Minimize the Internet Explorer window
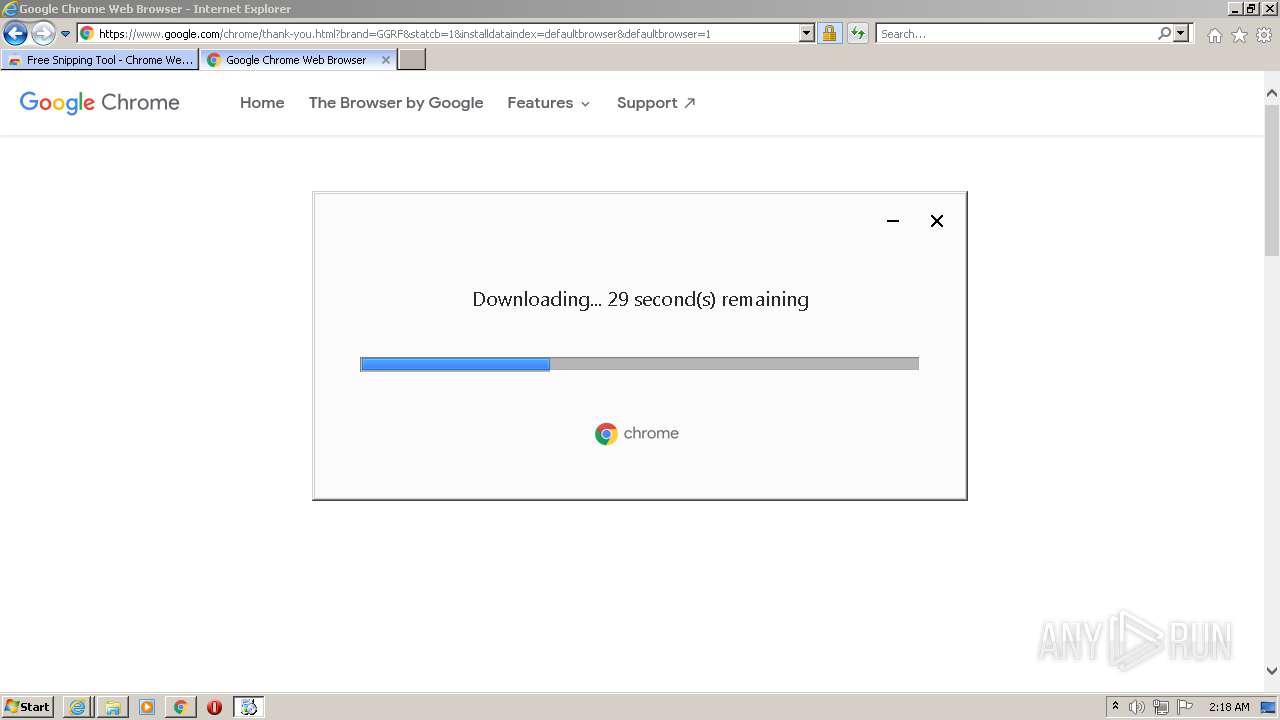This screenshot has width=1280, height=720. 1235,8
